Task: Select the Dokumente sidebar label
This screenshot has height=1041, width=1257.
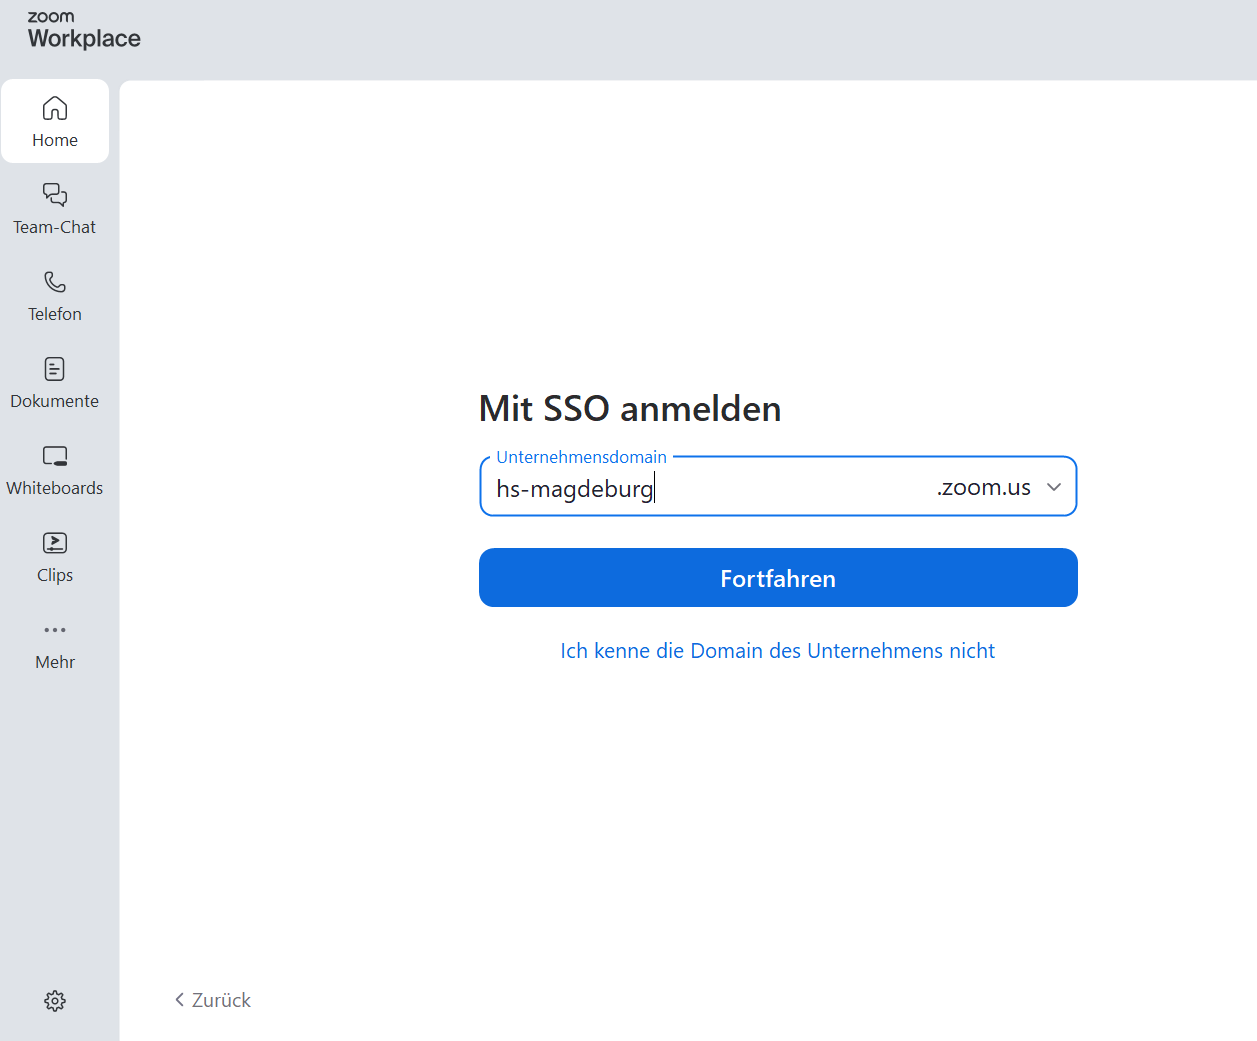Action: click(55, 401)
